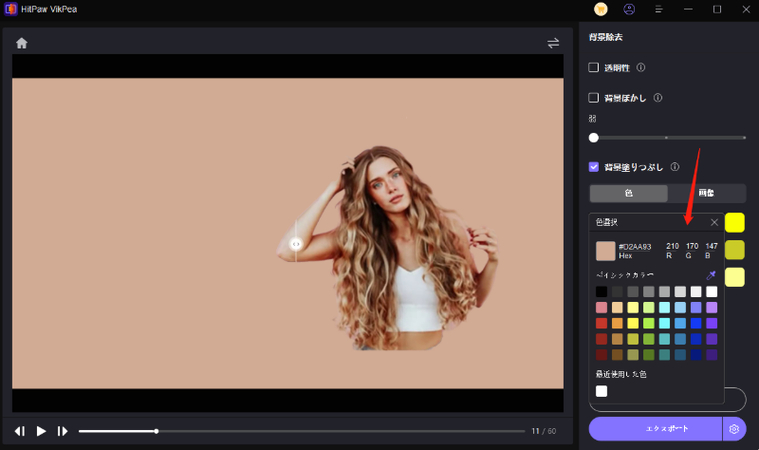This screenshot has width=759, height=450.
Task: Open the user account icon
Action: (629, 9)
